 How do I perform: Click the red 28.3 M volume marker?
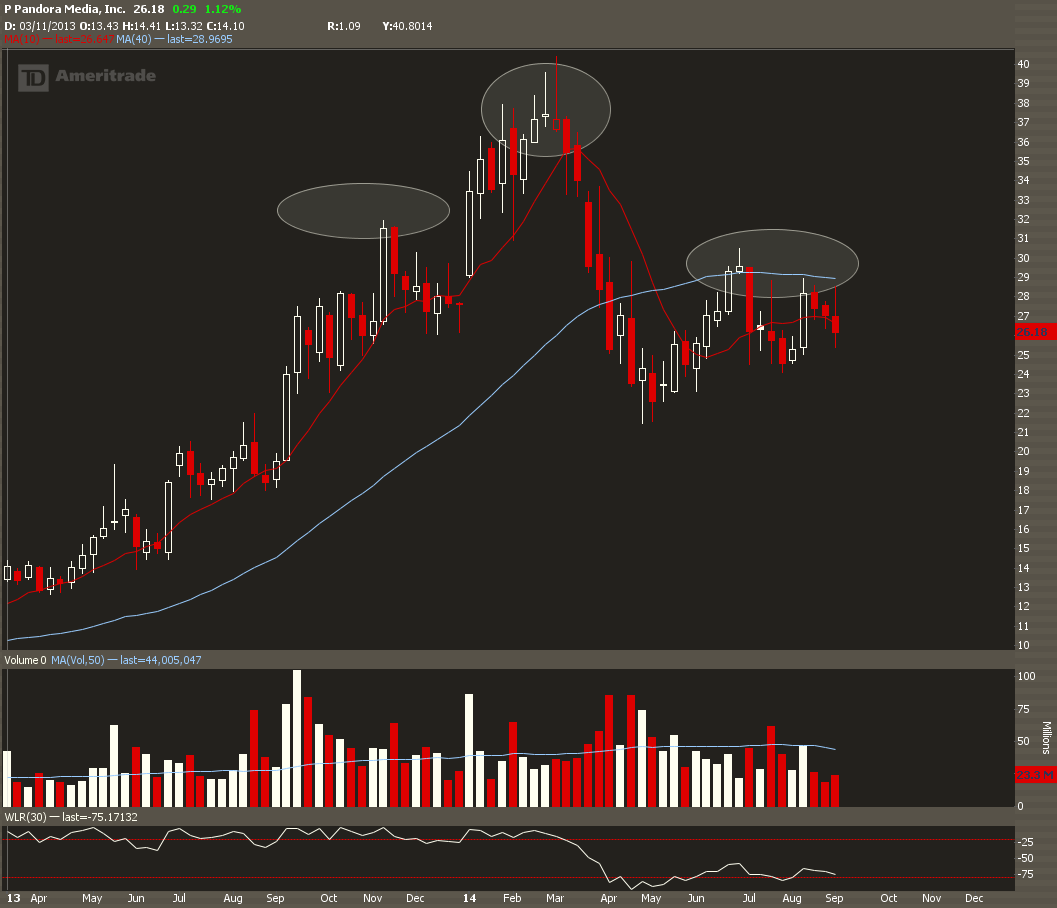[x=1034, y=775]
